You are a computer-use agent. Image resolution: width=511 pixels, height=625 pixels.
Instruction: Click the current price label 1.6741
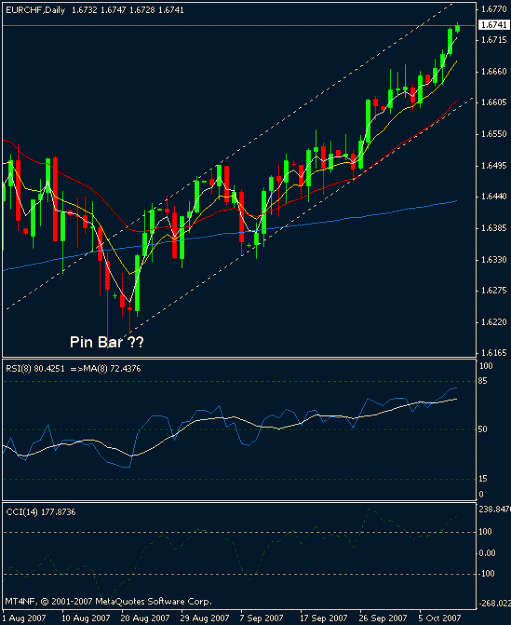(x=494, y=25)
